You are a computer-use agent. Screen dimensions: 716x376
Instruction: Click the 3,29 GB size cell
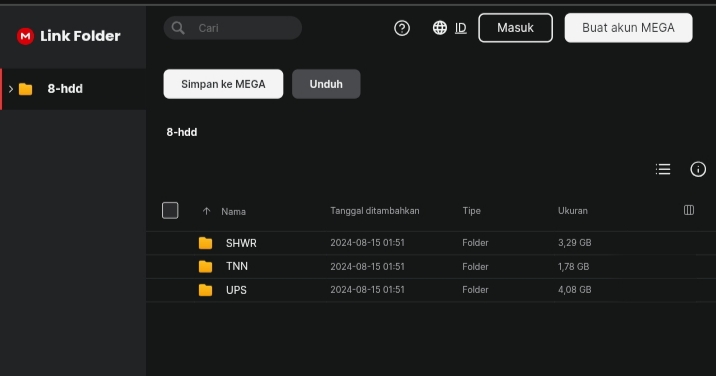pyautogui.click(x=574, y=243)
